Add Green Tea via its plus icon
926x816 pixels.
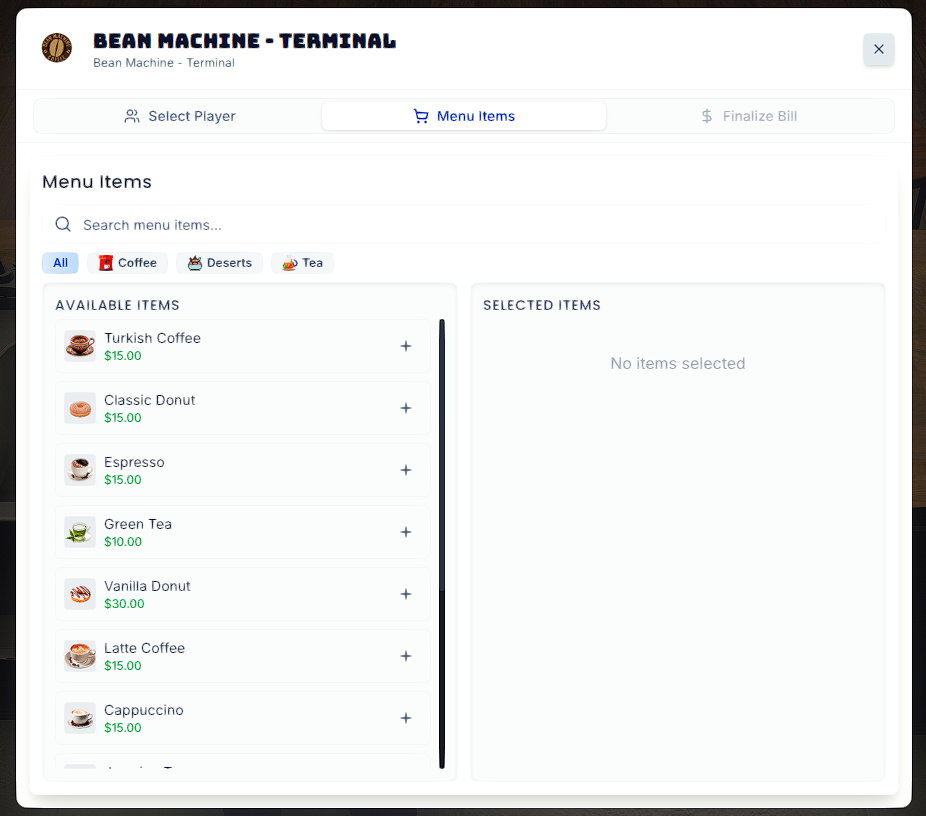click(406, 532)
